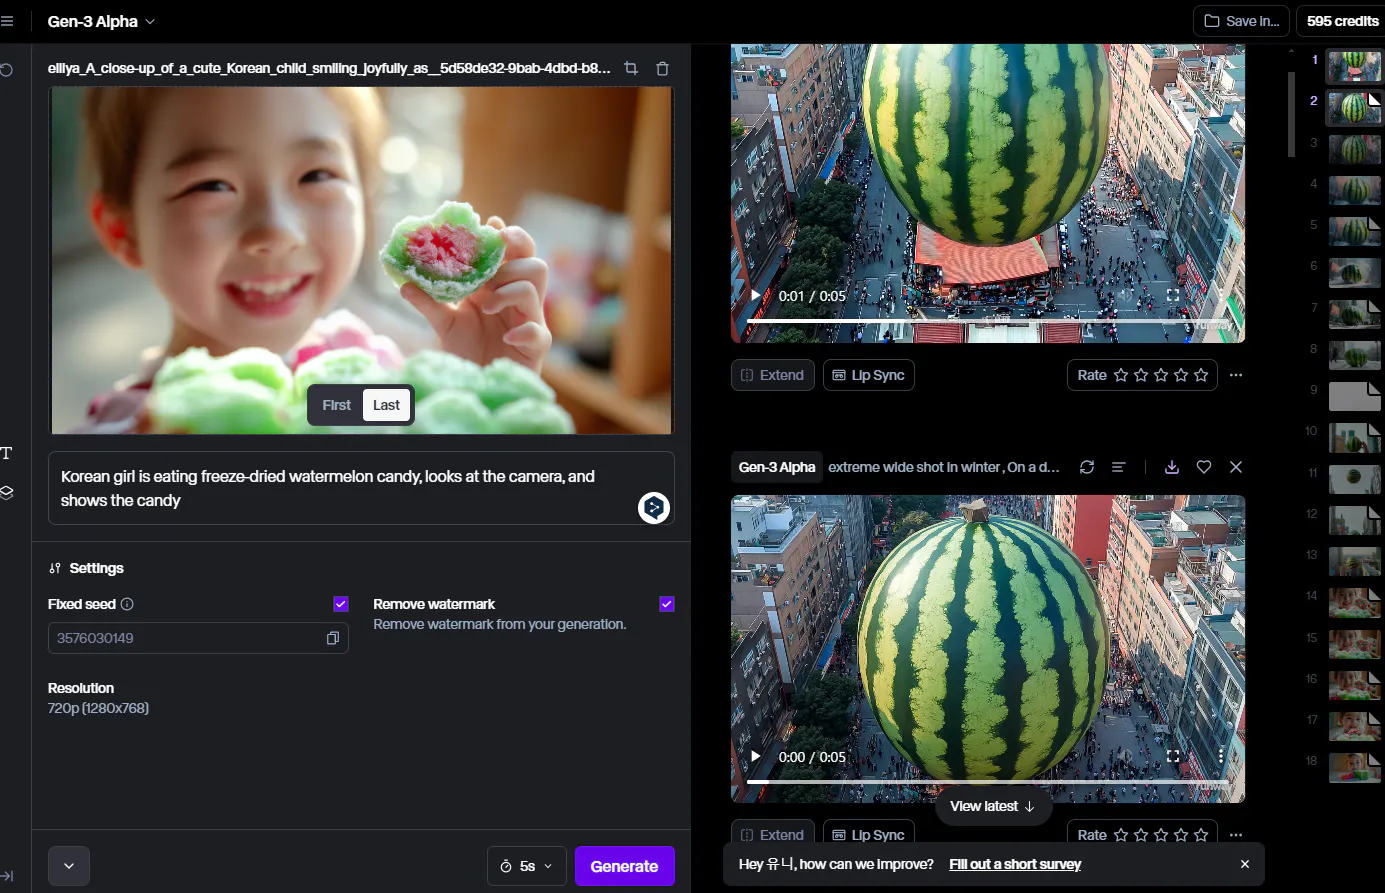Open generation thumbnail number 18
Viewport: 1385px width, 893px height.
point(1354,767)
